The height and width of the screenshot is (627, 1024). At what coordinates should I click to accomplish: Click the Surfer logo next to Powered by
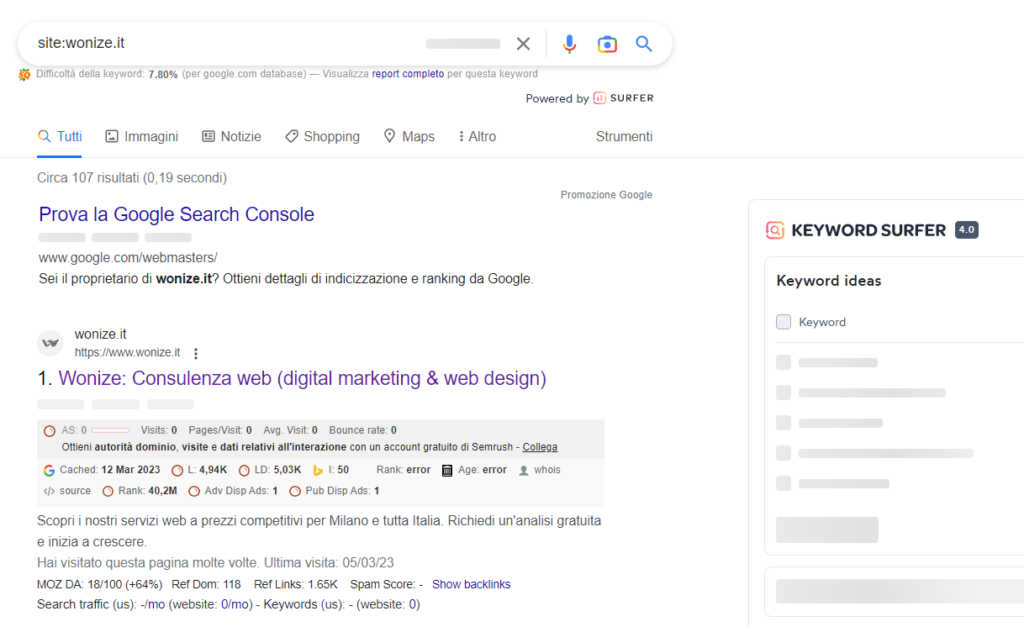pos(624,98)
